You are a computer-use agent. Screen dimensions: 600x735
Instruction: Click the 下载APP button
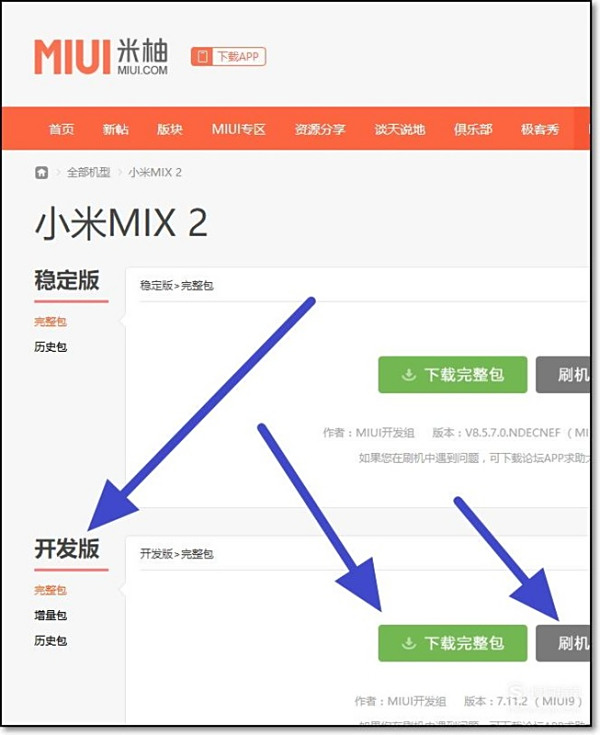pos(228,57)
